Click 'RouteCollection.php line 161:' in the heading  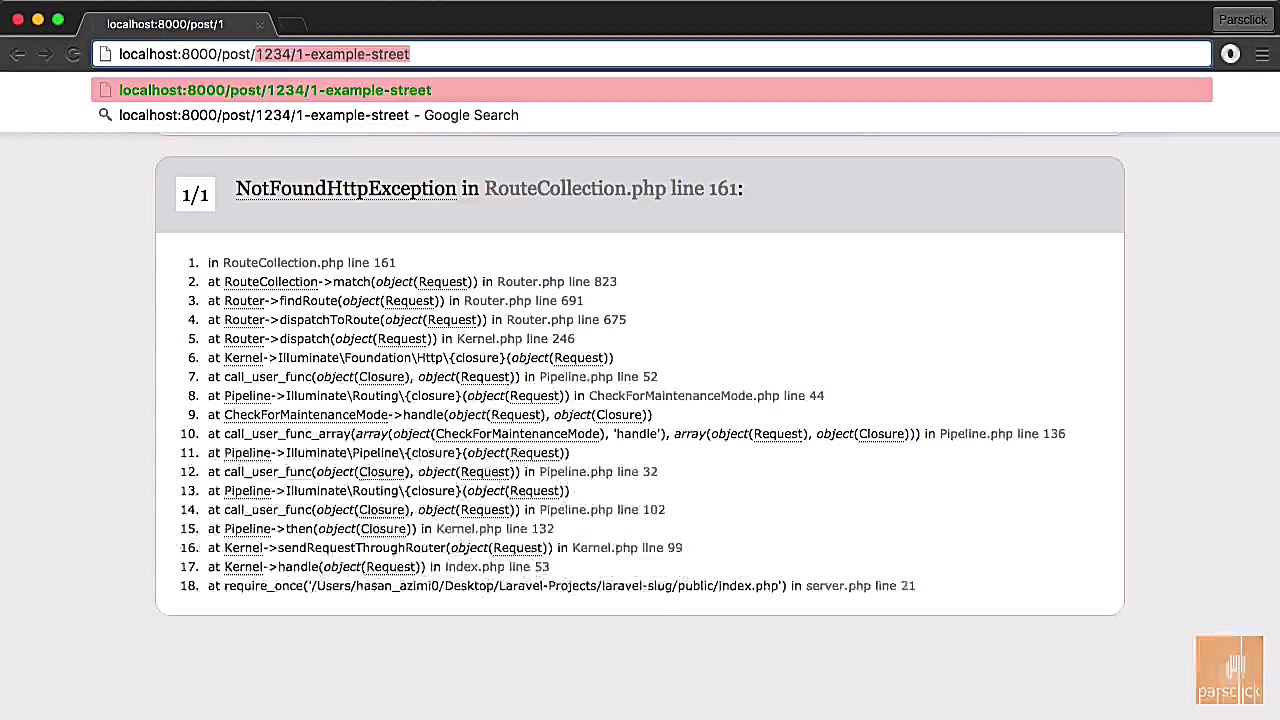(x=614, y=189)
